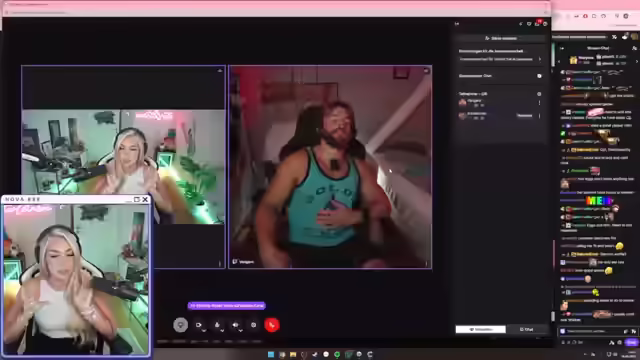Click the red leave call button

[x=272, y=325]
